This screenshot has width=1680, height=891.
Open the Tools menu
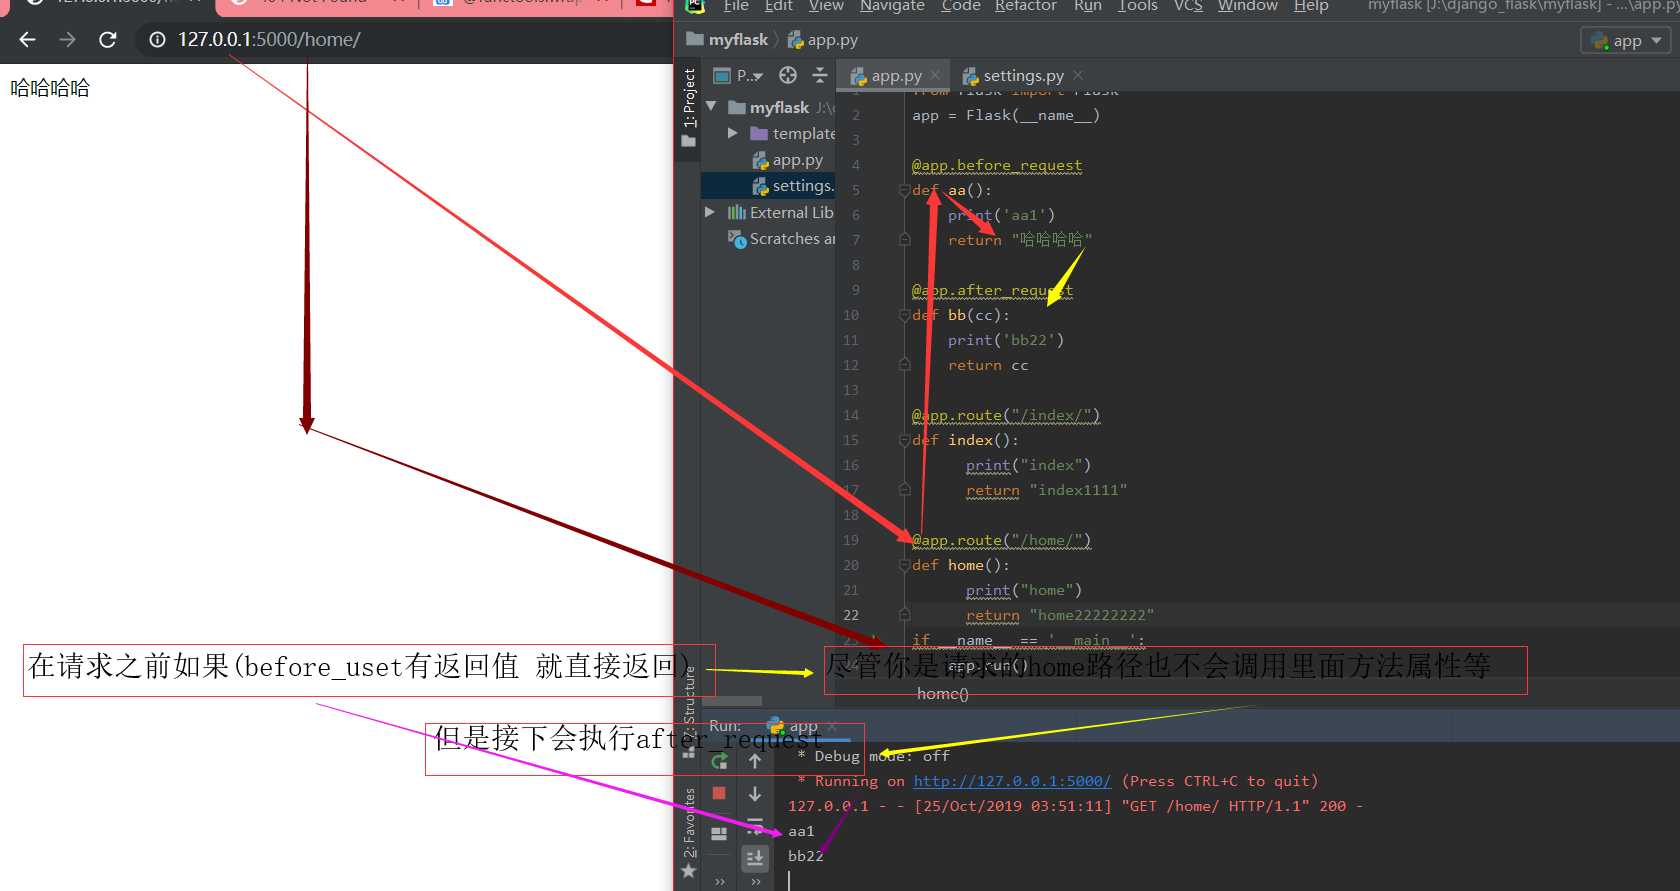point(1137,6)
